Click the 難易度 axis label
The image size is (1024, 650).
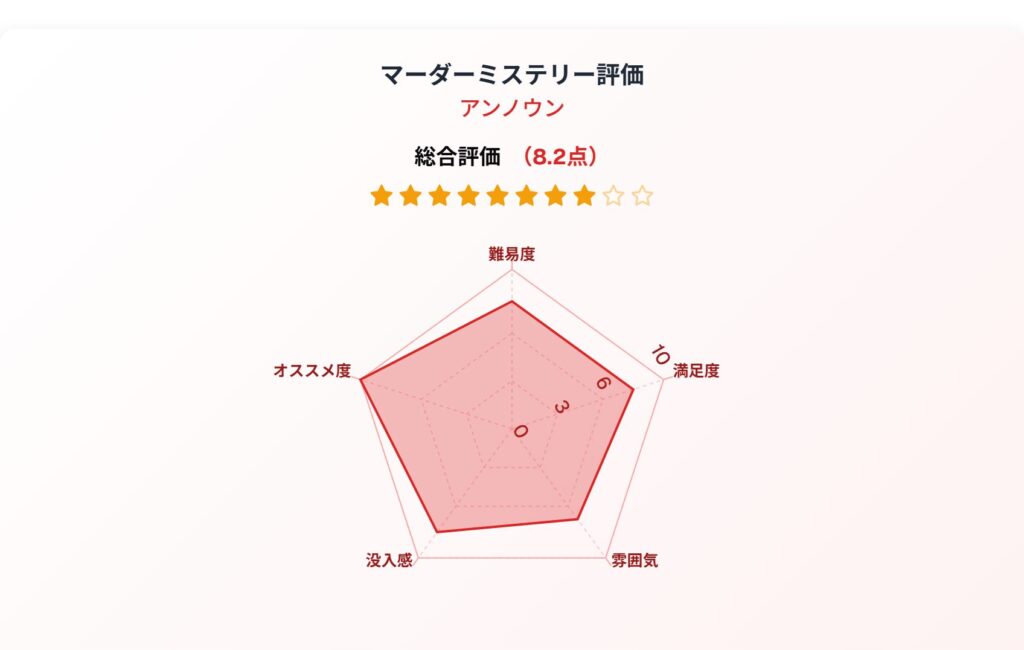pos(512,254)
